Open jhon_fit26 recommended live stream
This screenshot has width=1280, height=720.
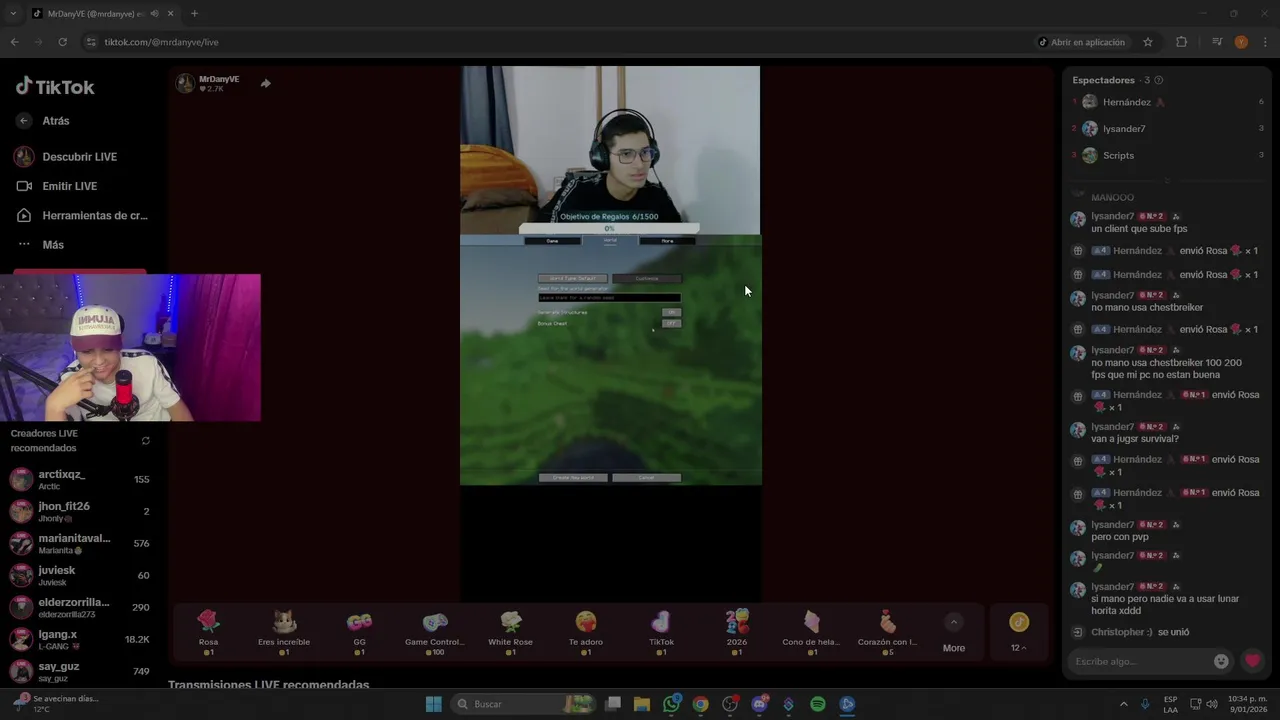[80, 511]
